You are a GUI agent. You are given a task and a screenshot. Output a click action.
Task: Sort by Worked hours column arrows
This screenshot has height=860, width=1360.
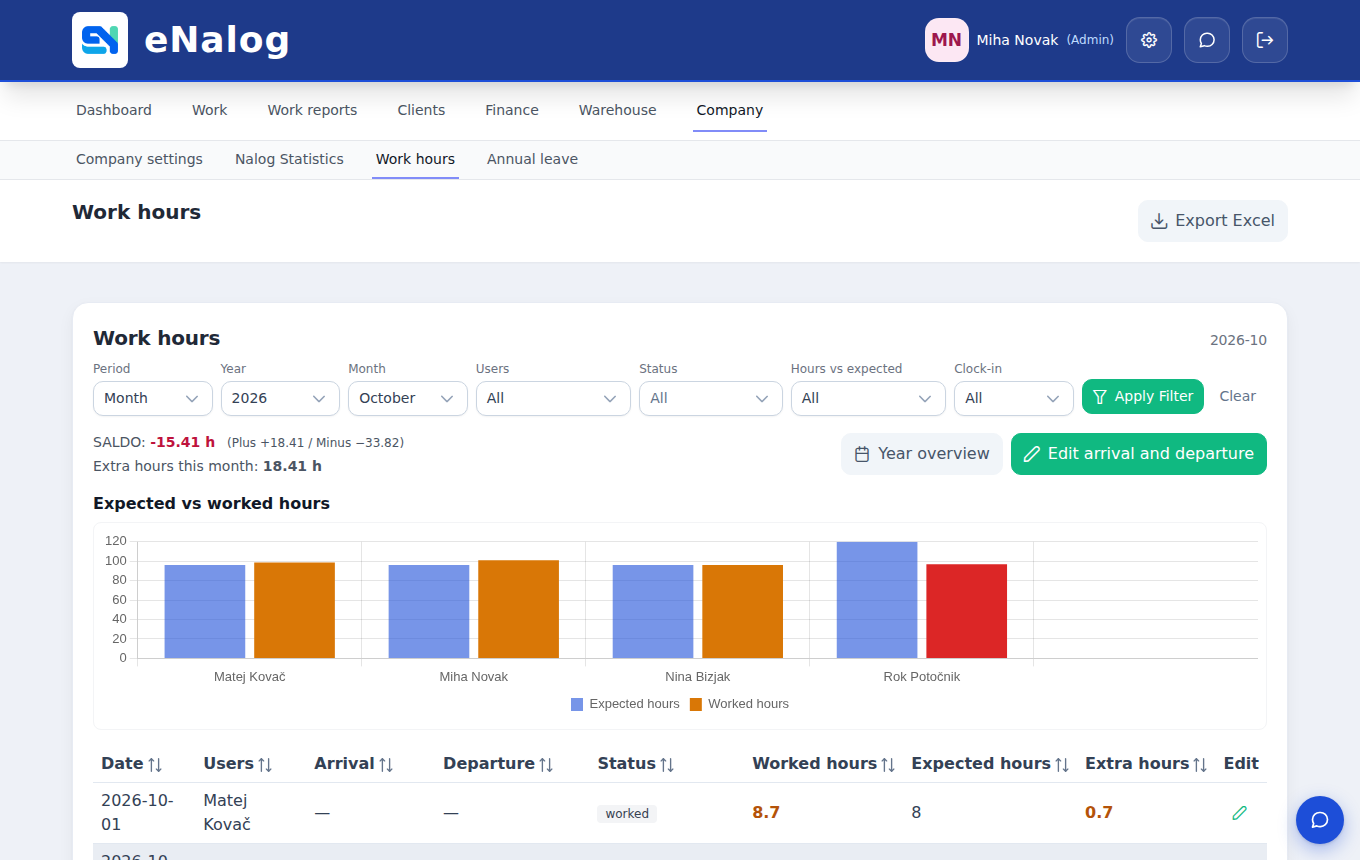(x=887, y=764)
